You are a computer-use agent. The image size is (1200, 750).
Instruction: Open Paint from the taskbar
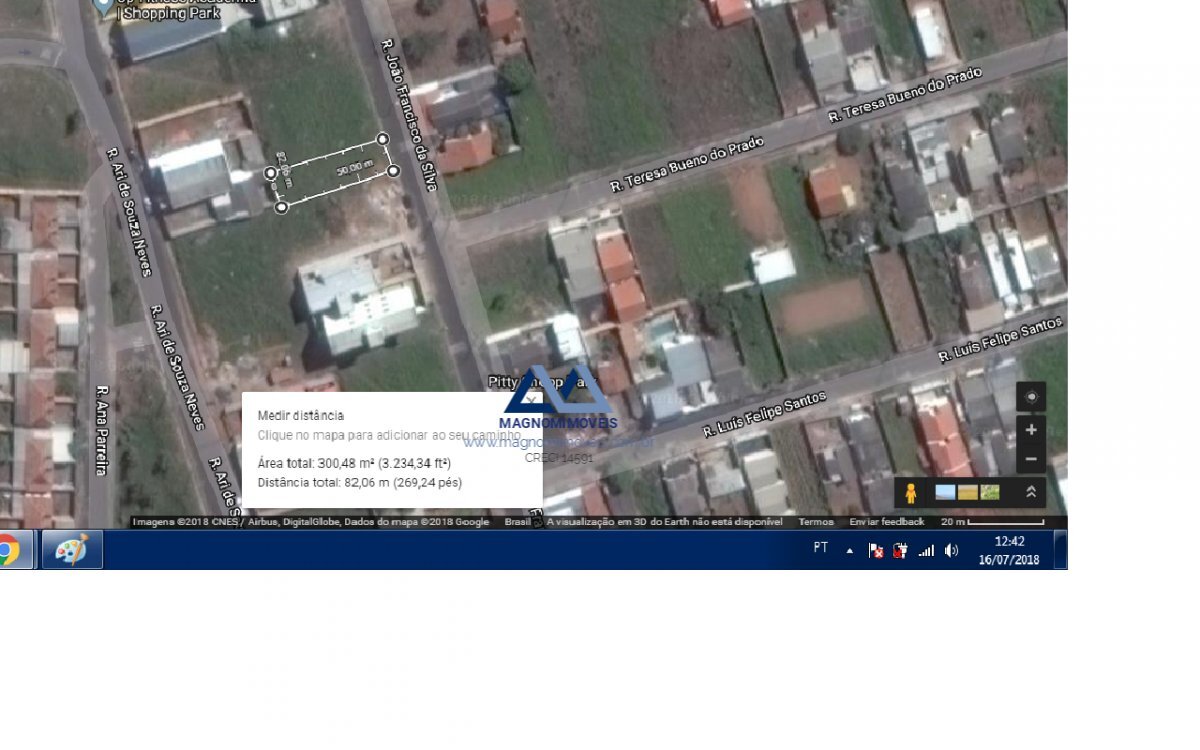coord(72,550)
